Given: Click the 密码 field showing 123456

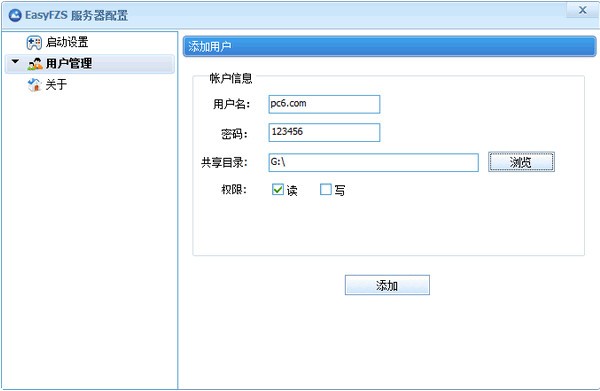Looking at the screenshot, I should [324, 132].
